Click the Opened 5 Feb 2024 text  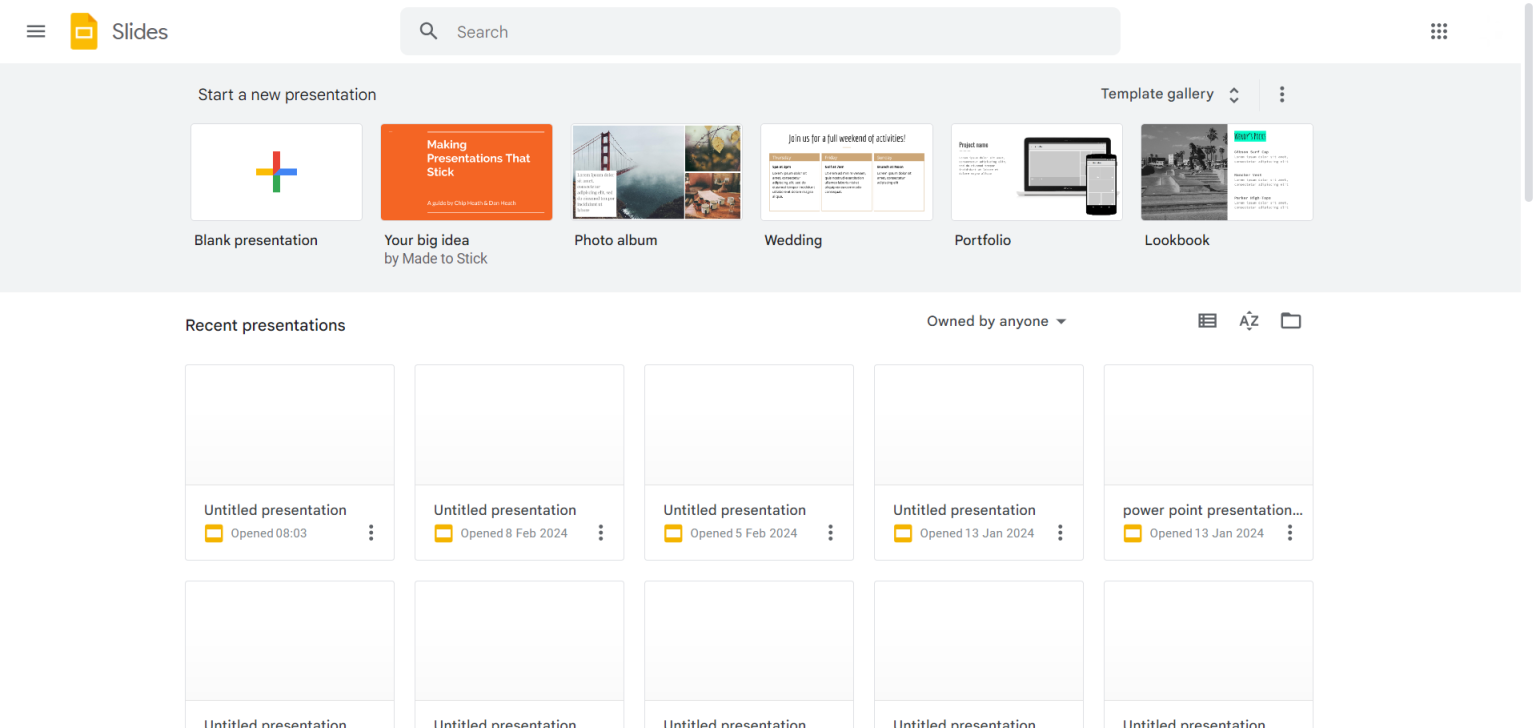click(744, 533)
